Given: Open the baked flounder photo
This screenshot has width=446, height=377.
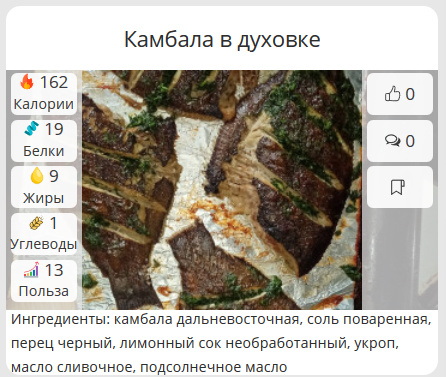Looking at the screenshot, I should [222, 190].
